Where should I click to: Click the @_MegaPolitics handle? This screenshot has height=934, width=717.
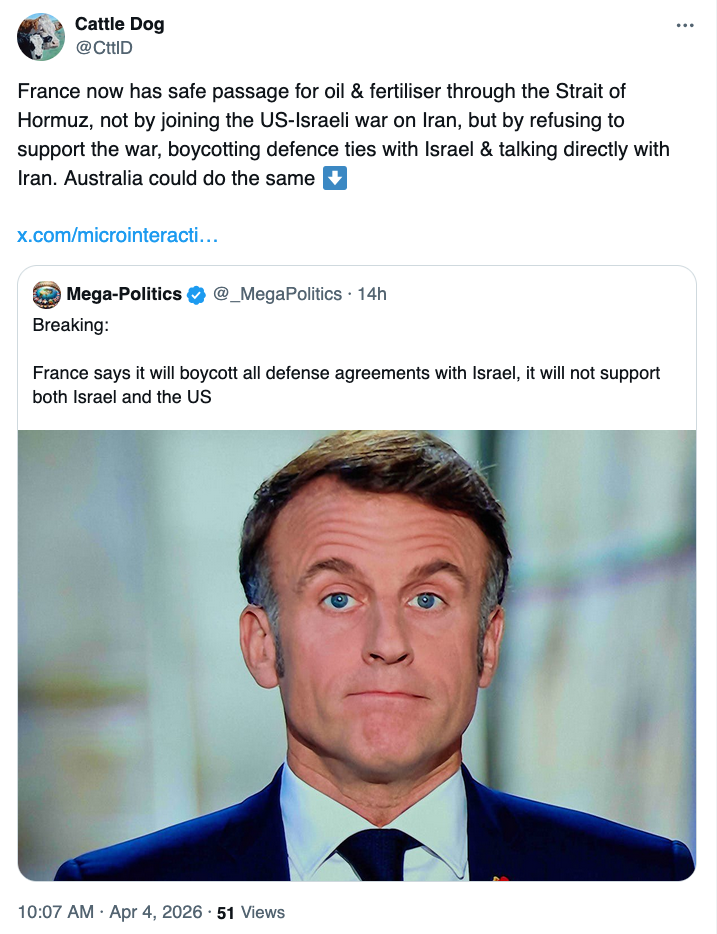pyautogui.click(x=277, y=294)
